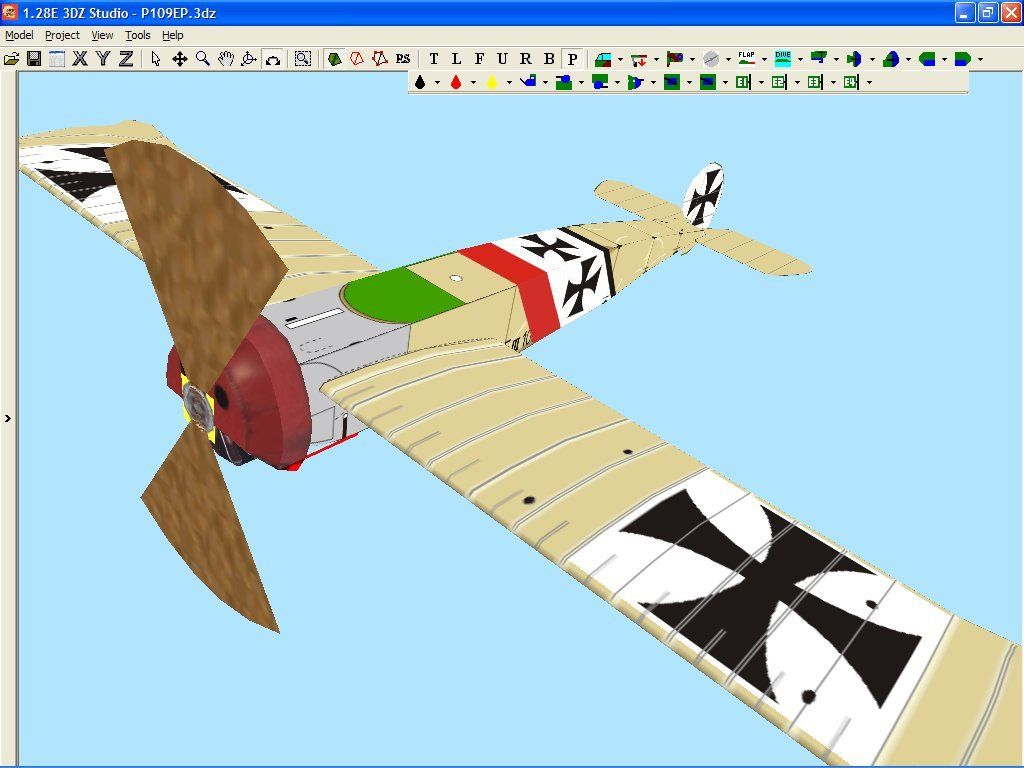Viewport: 1024px width, 768px height.
Task: Expand the left side panel arrow
Action: tap(8, 419)
